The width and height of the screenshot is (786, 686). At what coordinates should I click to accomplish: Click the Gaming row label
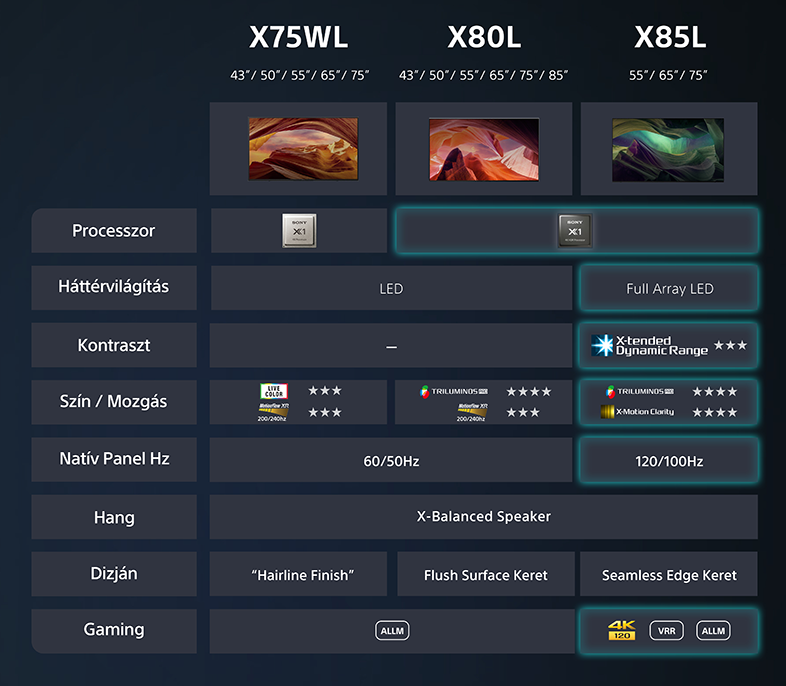pos(114,630)
